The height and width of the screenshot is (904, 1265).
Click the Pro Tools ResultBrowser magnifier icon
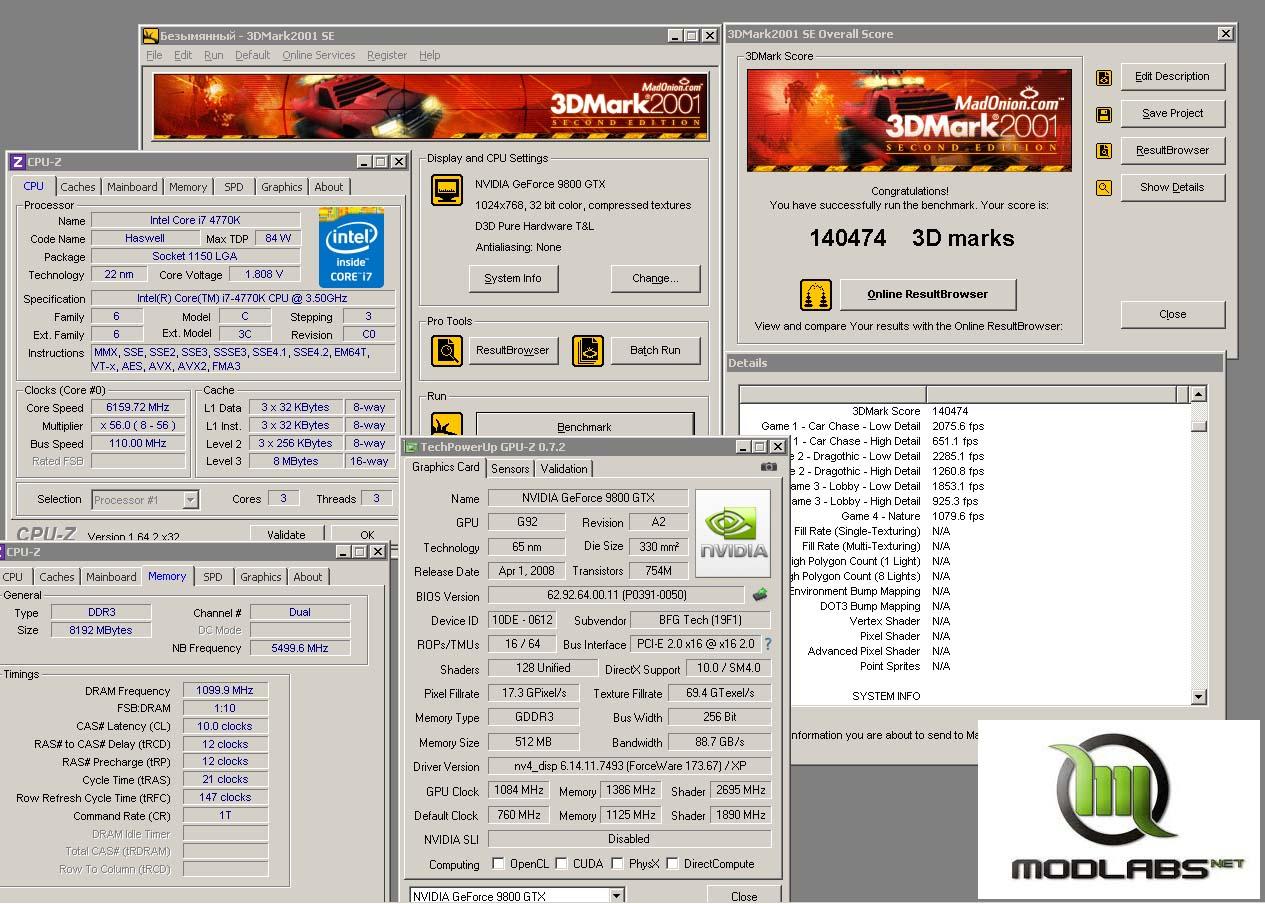(447, 351)
